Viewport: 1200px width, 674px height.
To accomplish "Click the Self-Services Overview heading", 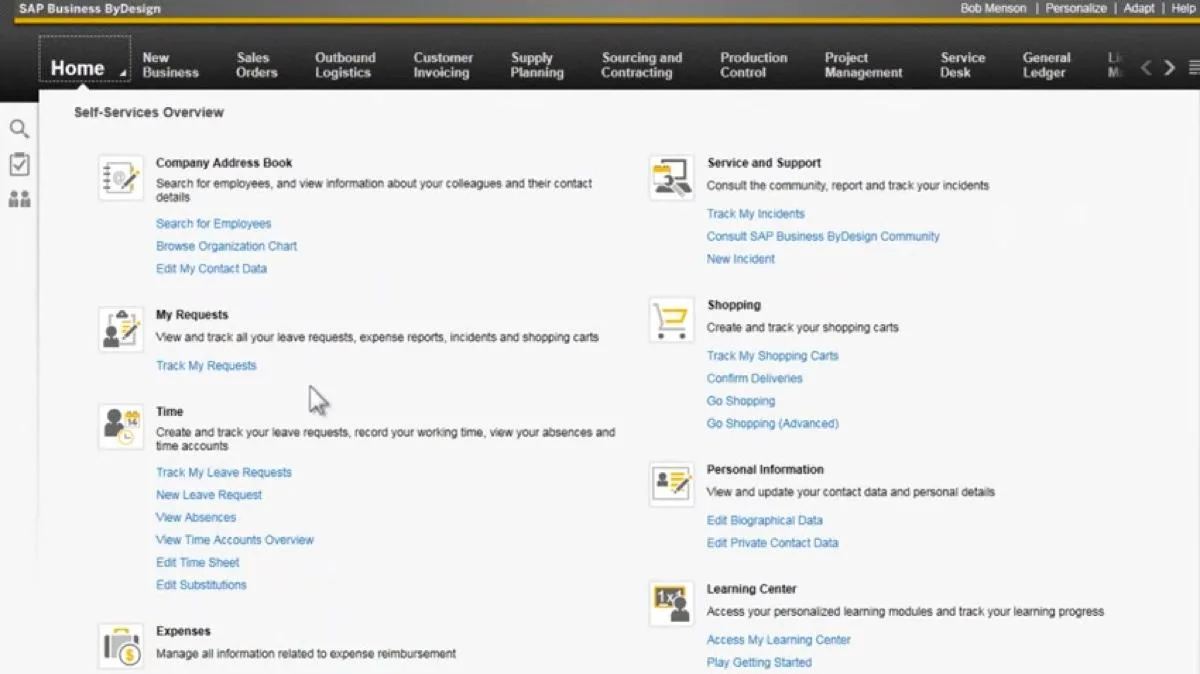I will [149, 113].
